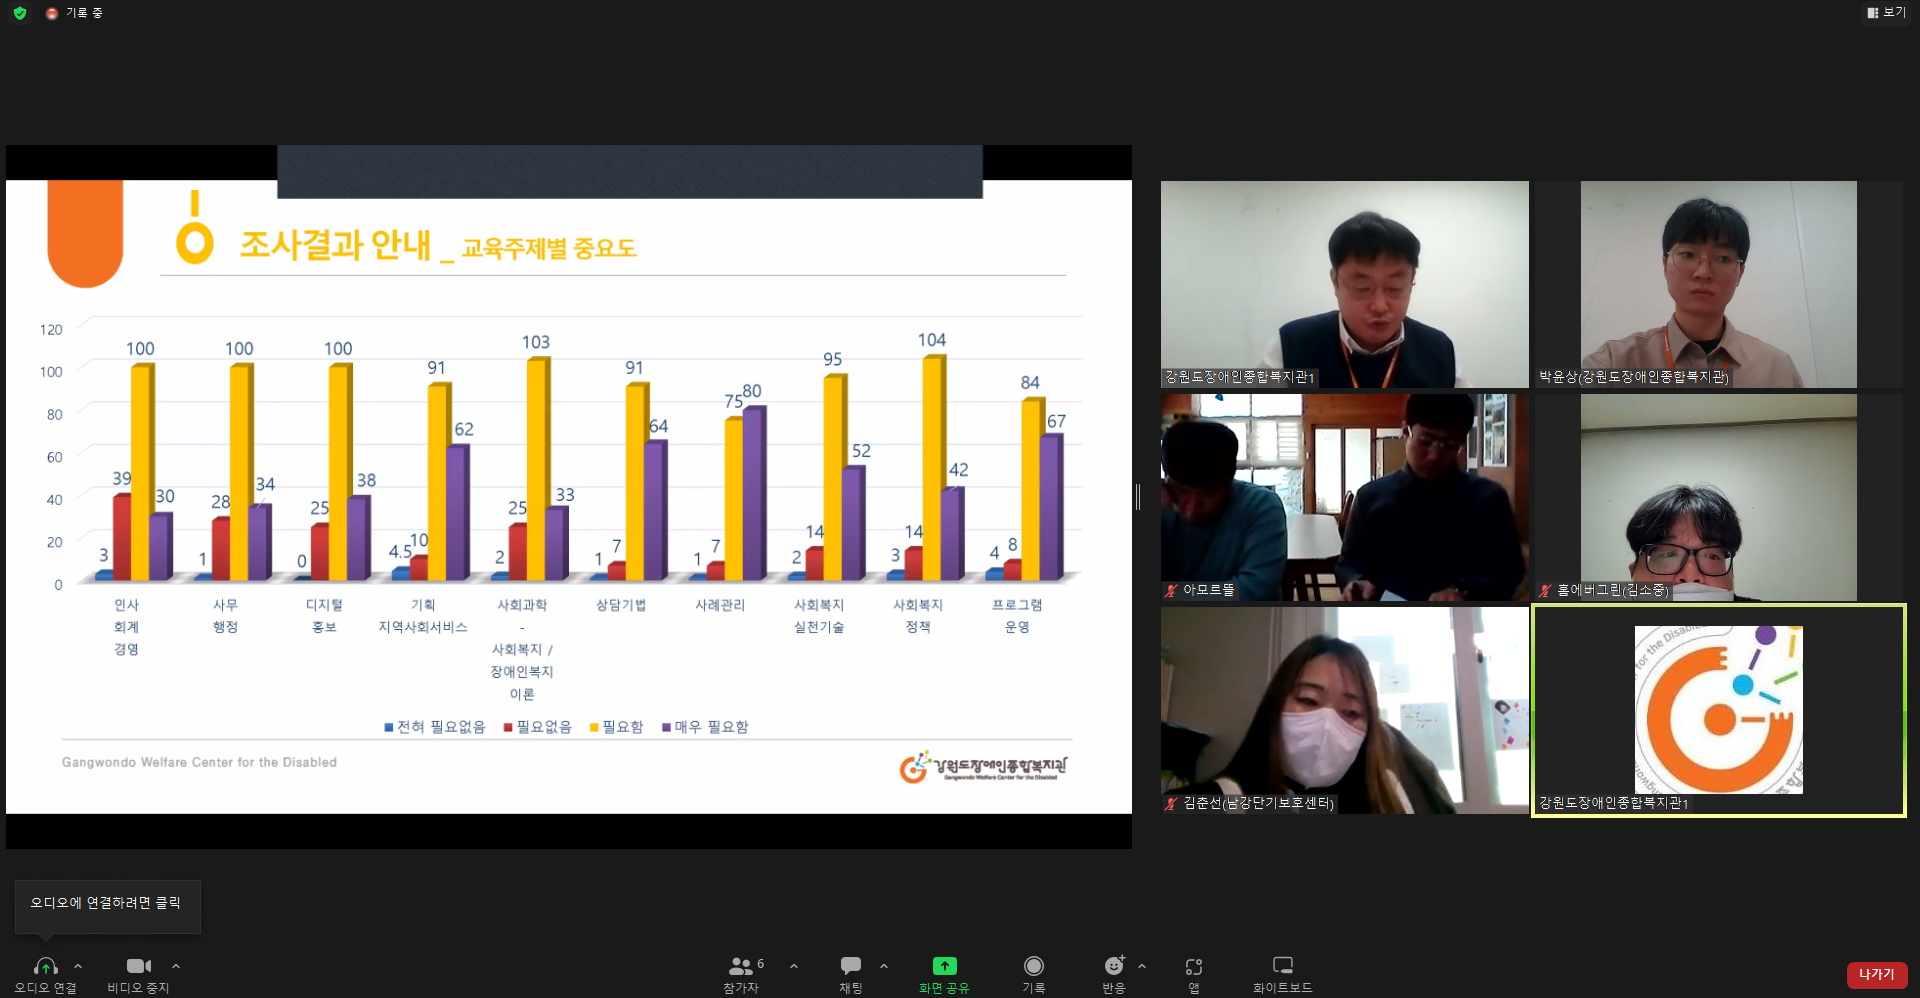1920x998 pixels.
Task: Click the red 나가기 leave button
Action: pos(1876,975)
